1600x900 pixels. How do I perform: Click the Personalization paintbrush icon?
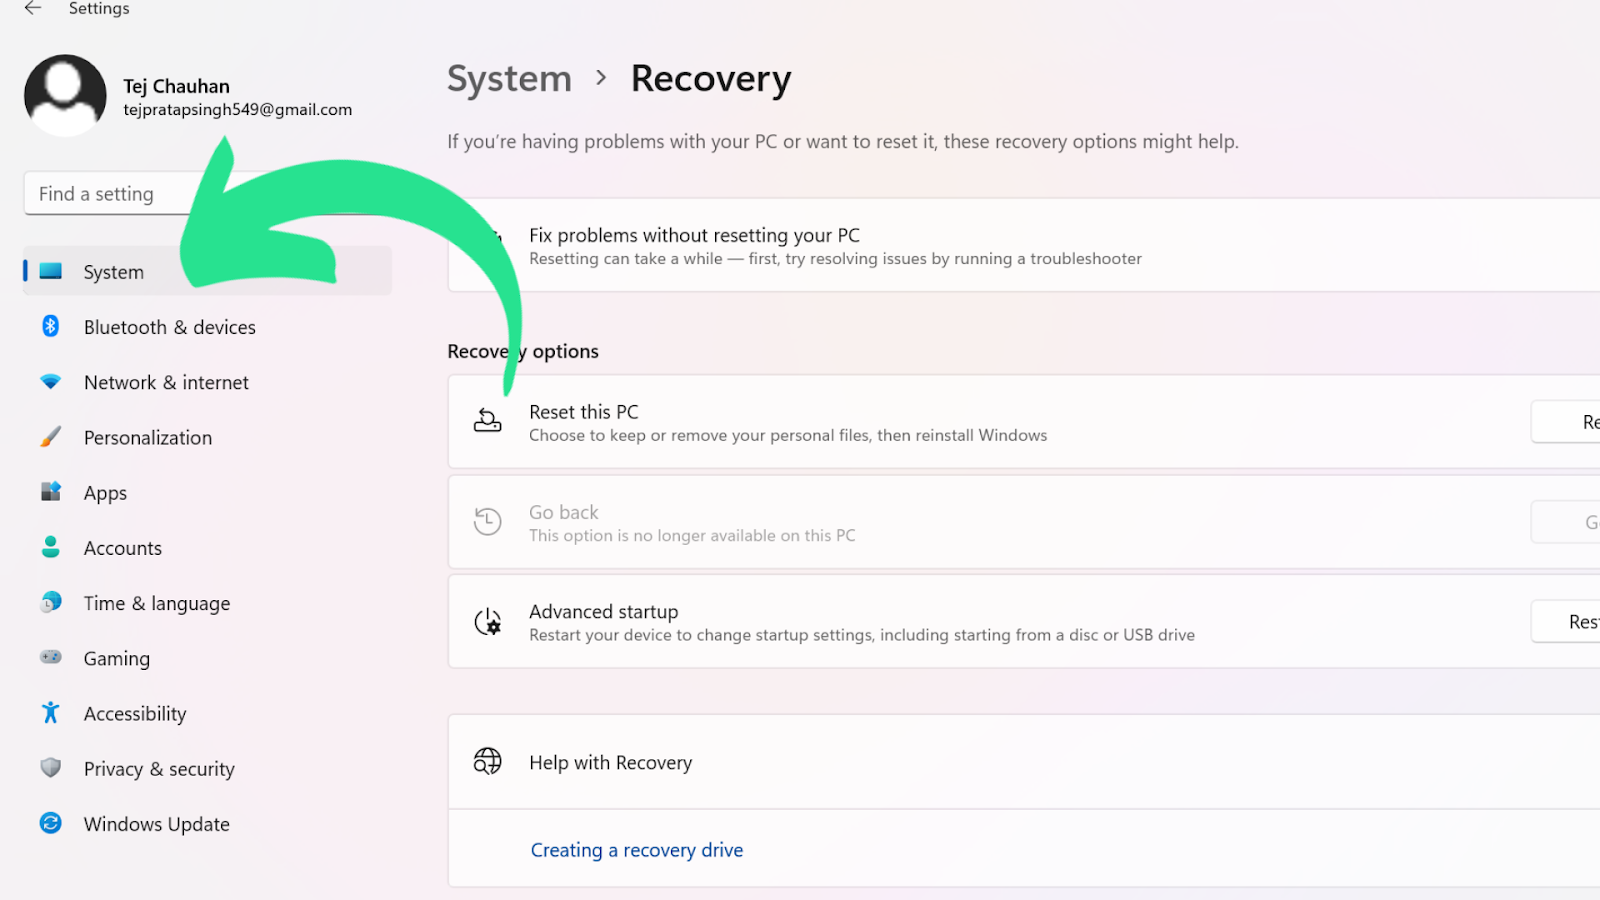click(51, 437)
